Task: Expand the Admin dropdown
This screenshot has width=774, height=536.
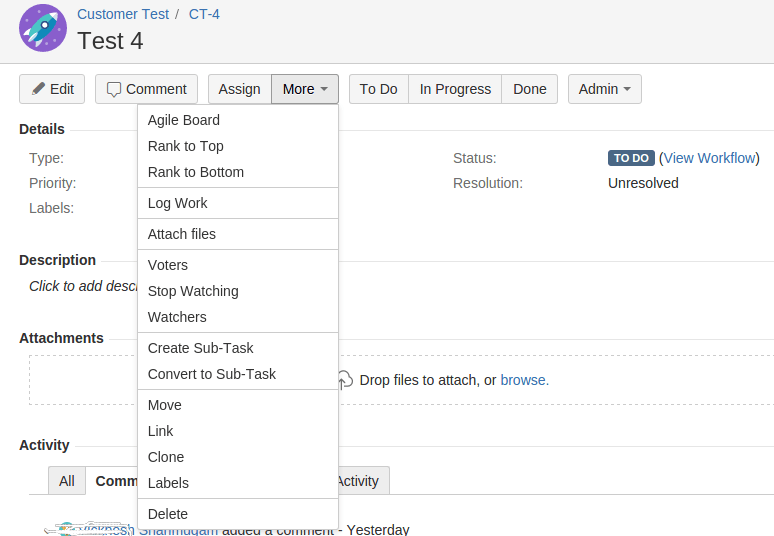Action: 604,89
